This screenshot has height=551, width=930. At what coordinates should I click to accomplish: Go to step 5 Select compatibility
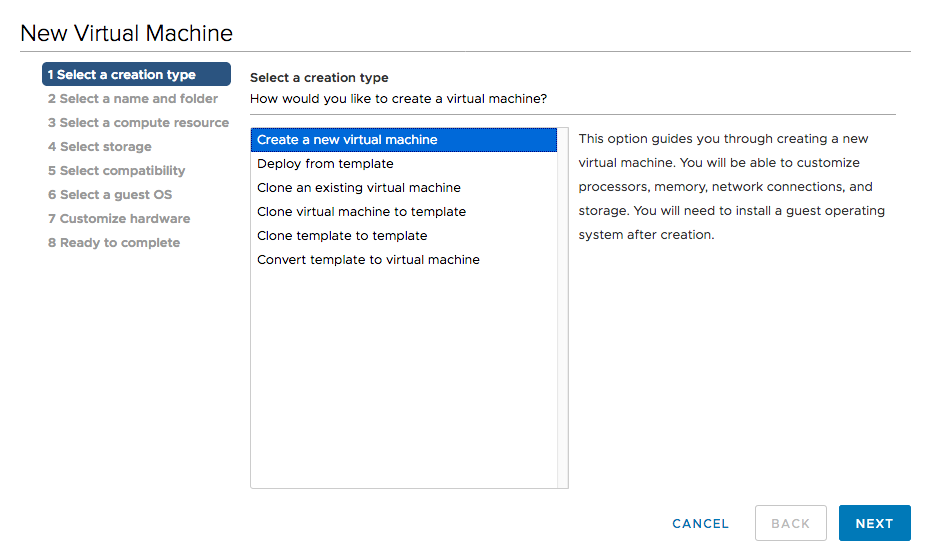pyautogui.click(x=116, y=171)
